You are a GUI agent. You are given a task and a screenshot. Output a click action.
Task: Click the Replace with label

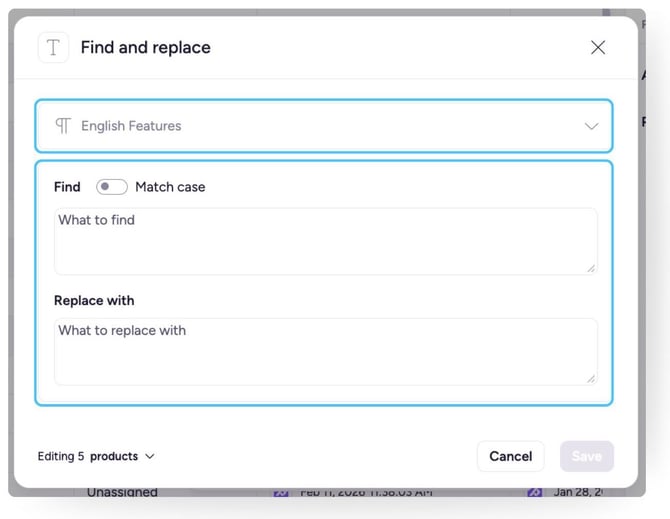(x=94, y=300)
